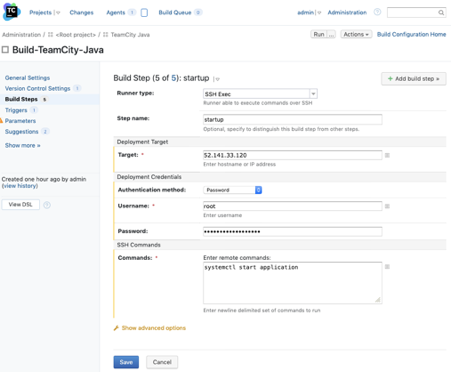Click the TeamCity Java project grid icon in breadcrumb
The width and height of the screenshot is (451, 372).
tap(106, 35)
